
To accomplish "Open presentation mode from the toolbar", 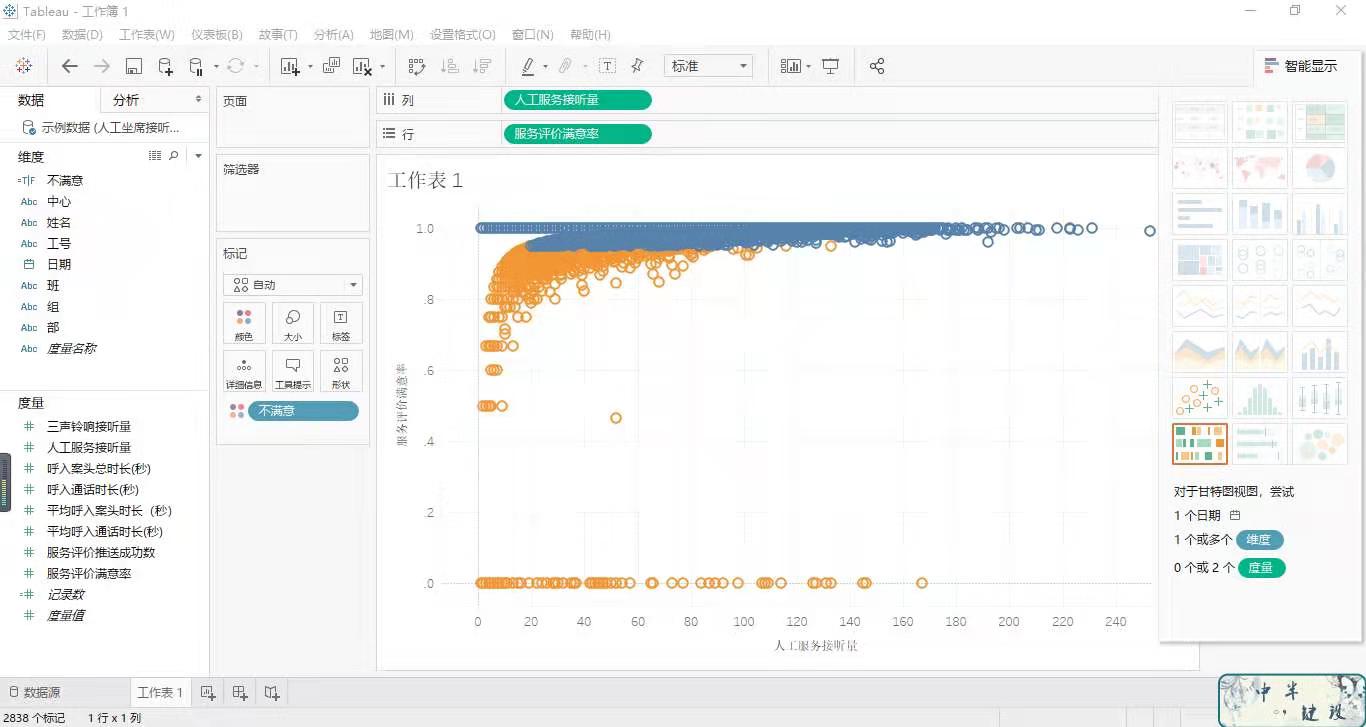I will [830, 66].
